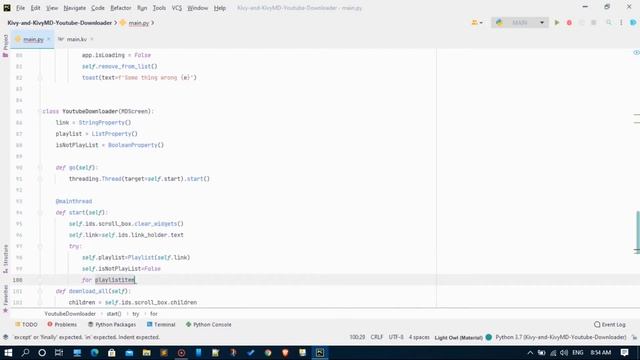Open the Code menu

[x=98, y=8]
